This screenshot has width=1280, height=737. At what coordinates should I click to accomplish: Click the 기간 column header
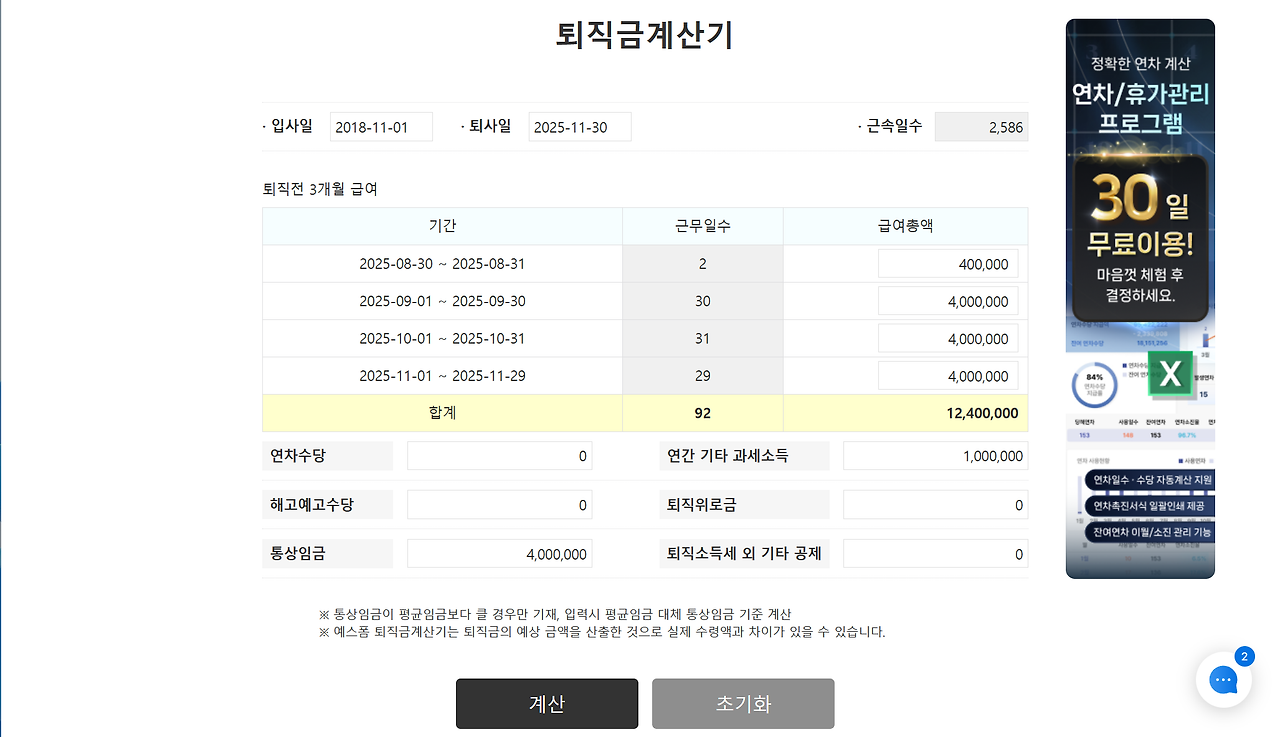(442, 226)
